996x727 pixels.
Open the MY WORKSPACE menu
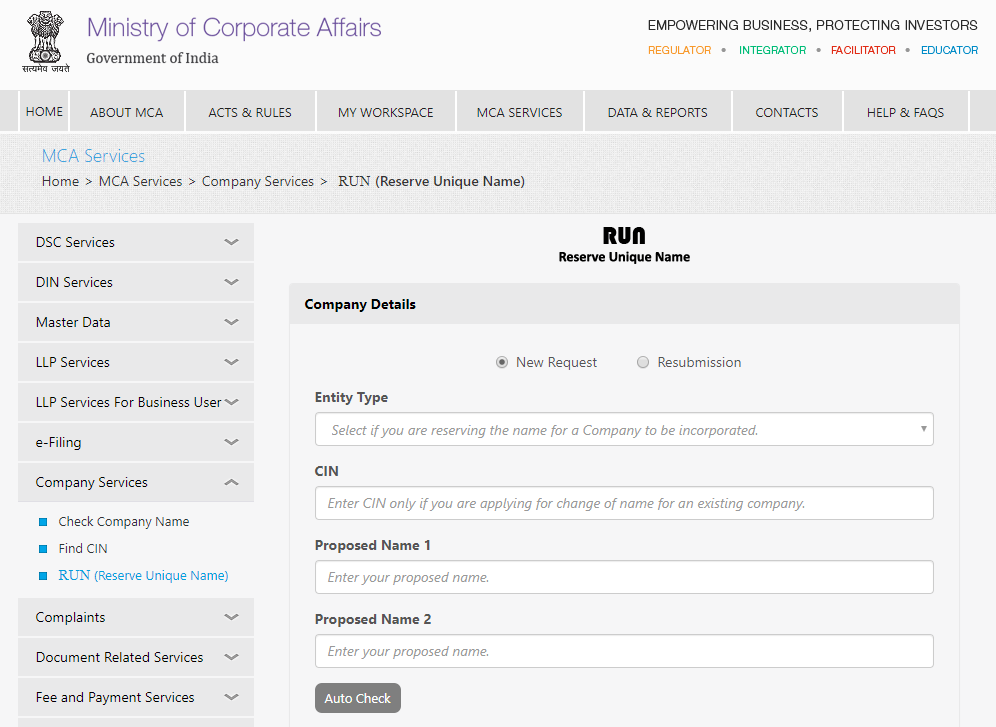pyautogui.click(x=386, y=112)
